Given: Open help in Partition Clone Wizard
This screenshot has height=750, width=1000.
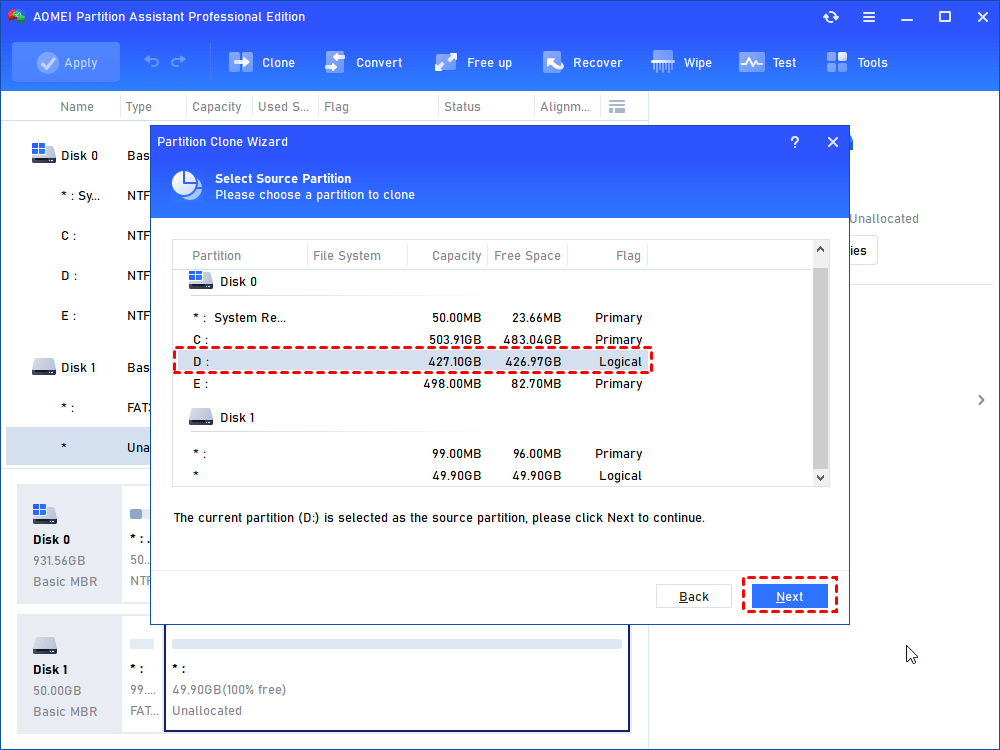Looking at the screenshot, I should (x=795, y=142).
